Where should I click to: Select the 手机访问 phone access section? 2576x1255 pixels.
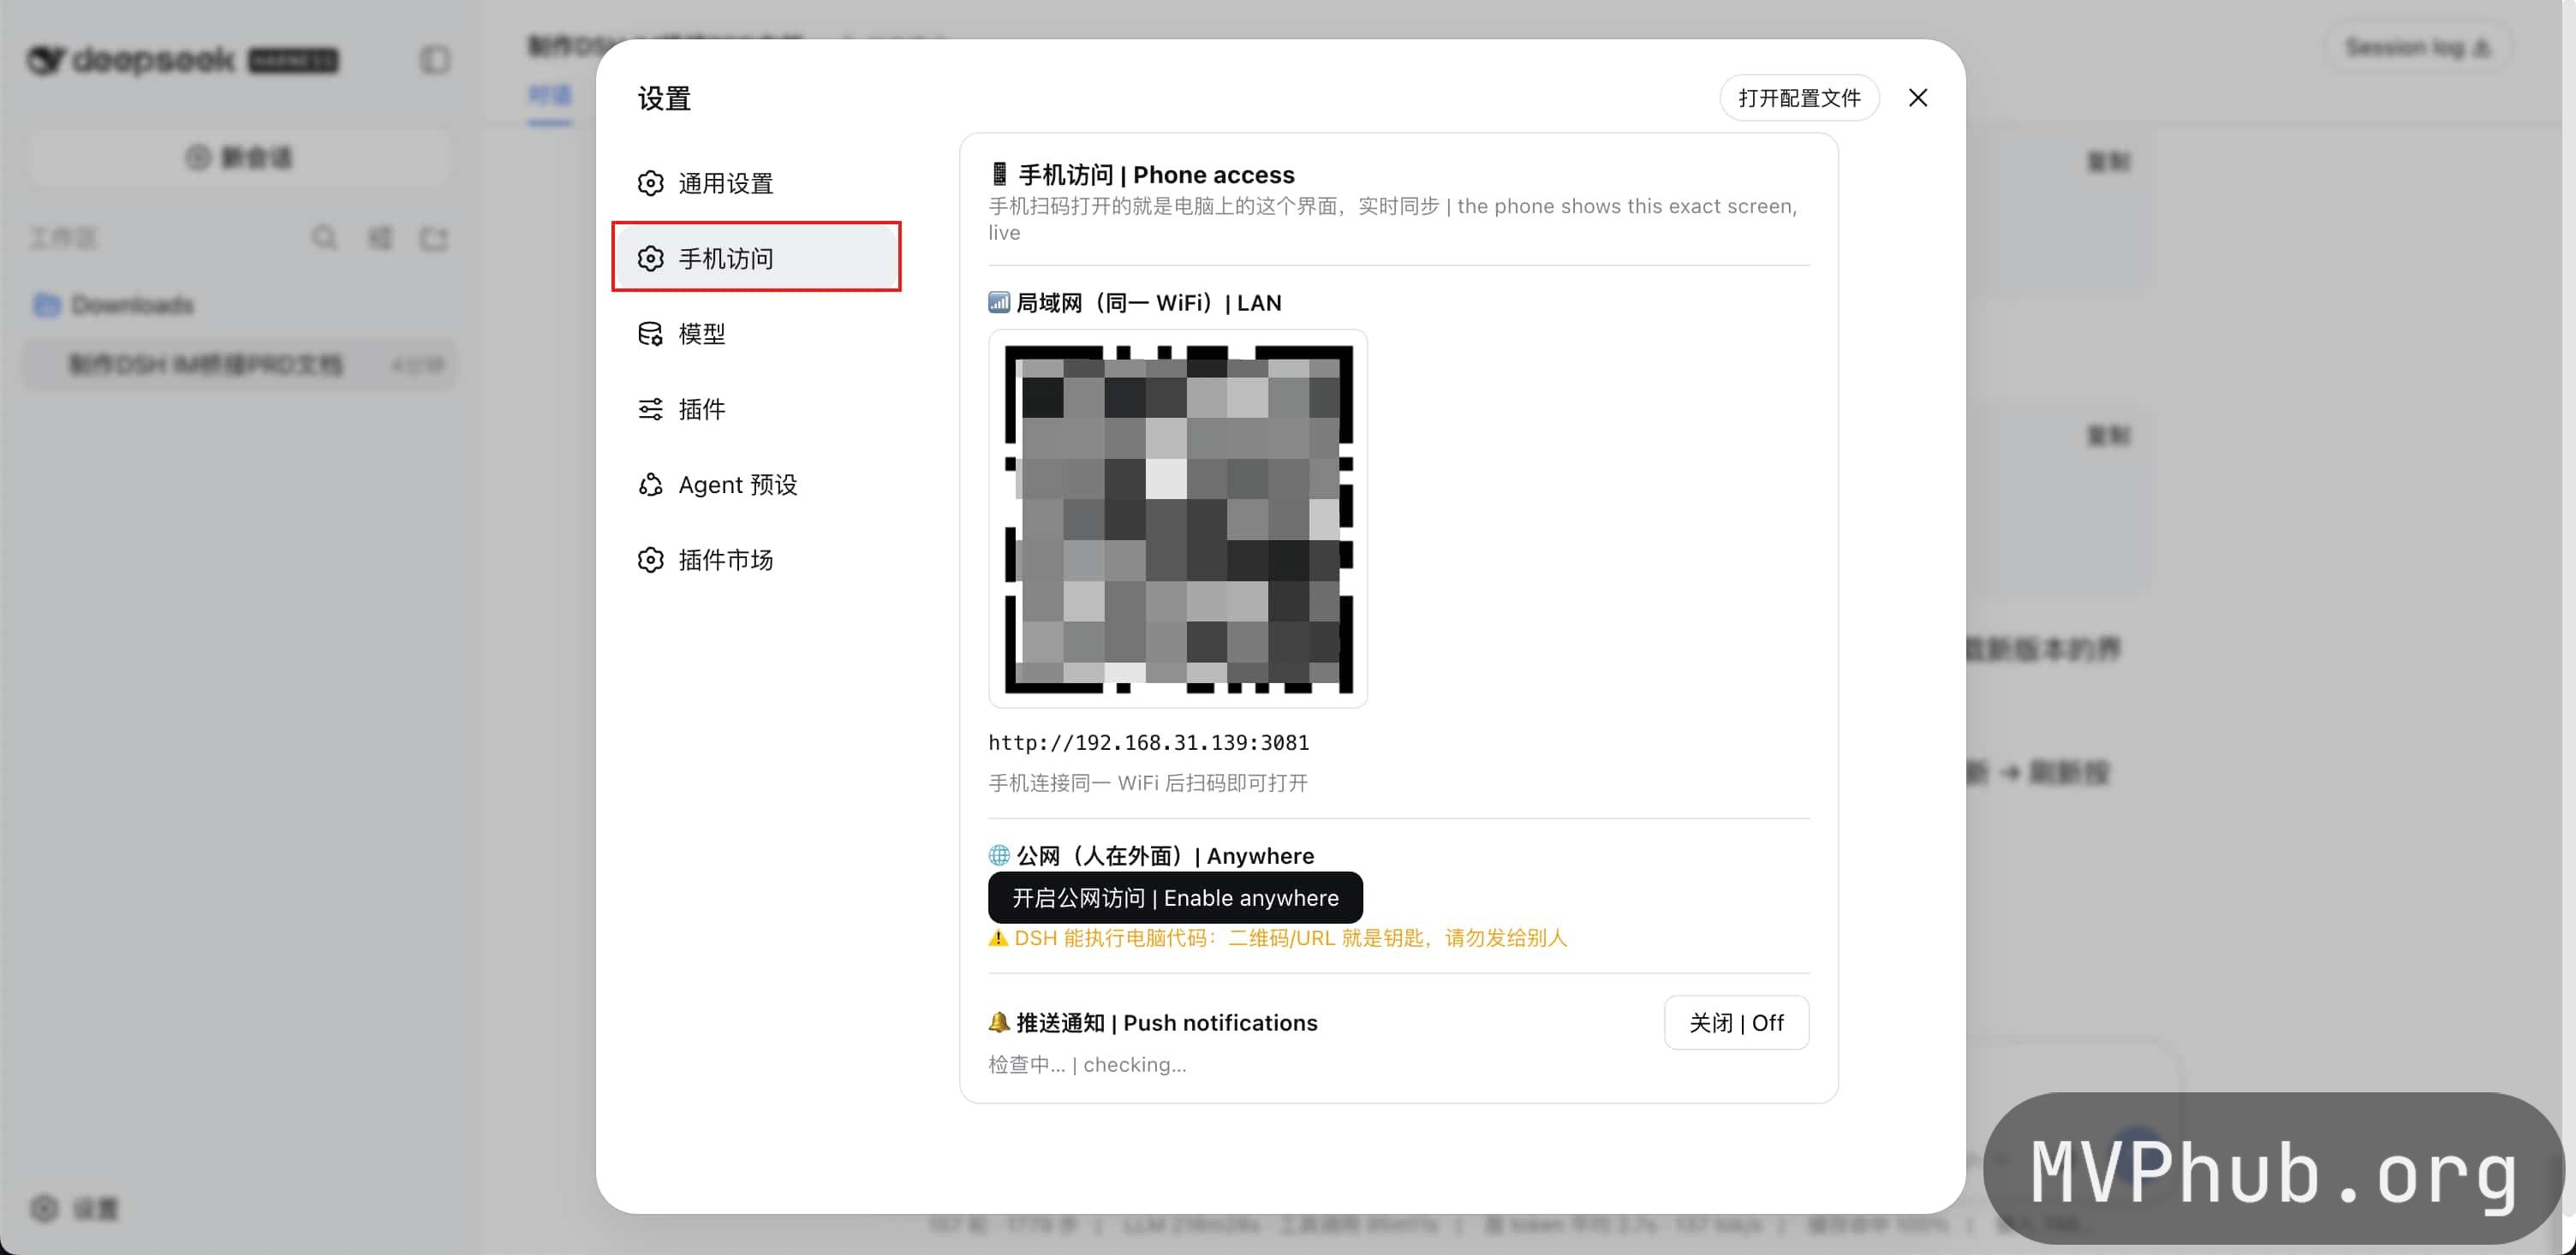pyautogui.click(x=757, y=258)
